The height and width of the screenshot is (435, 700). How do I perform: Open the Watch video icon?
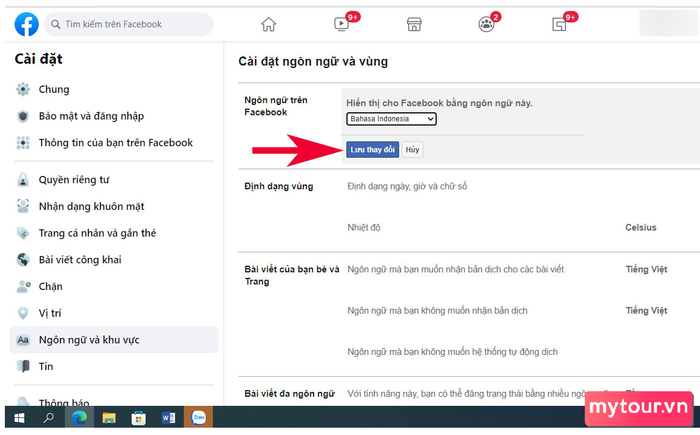click(342, 24)
